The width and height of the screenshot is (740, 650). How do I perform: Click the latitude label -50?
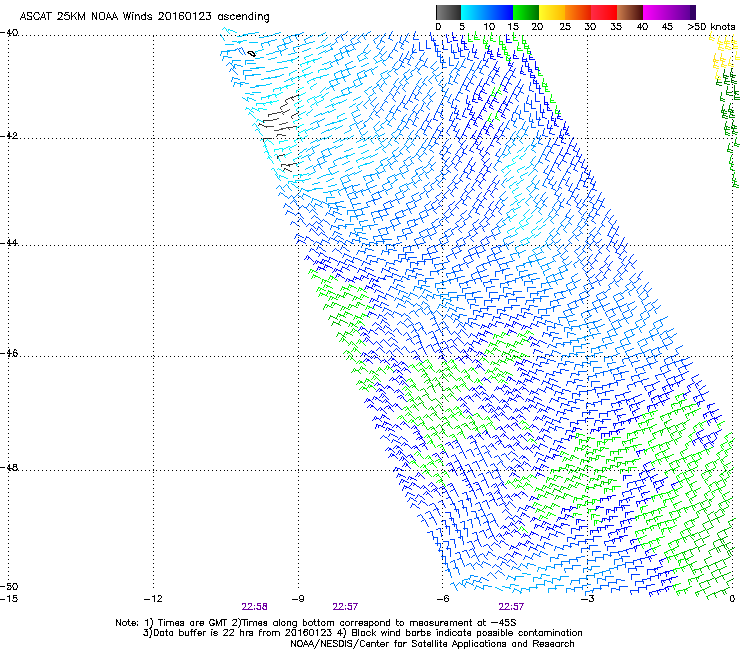pos(9,586)
